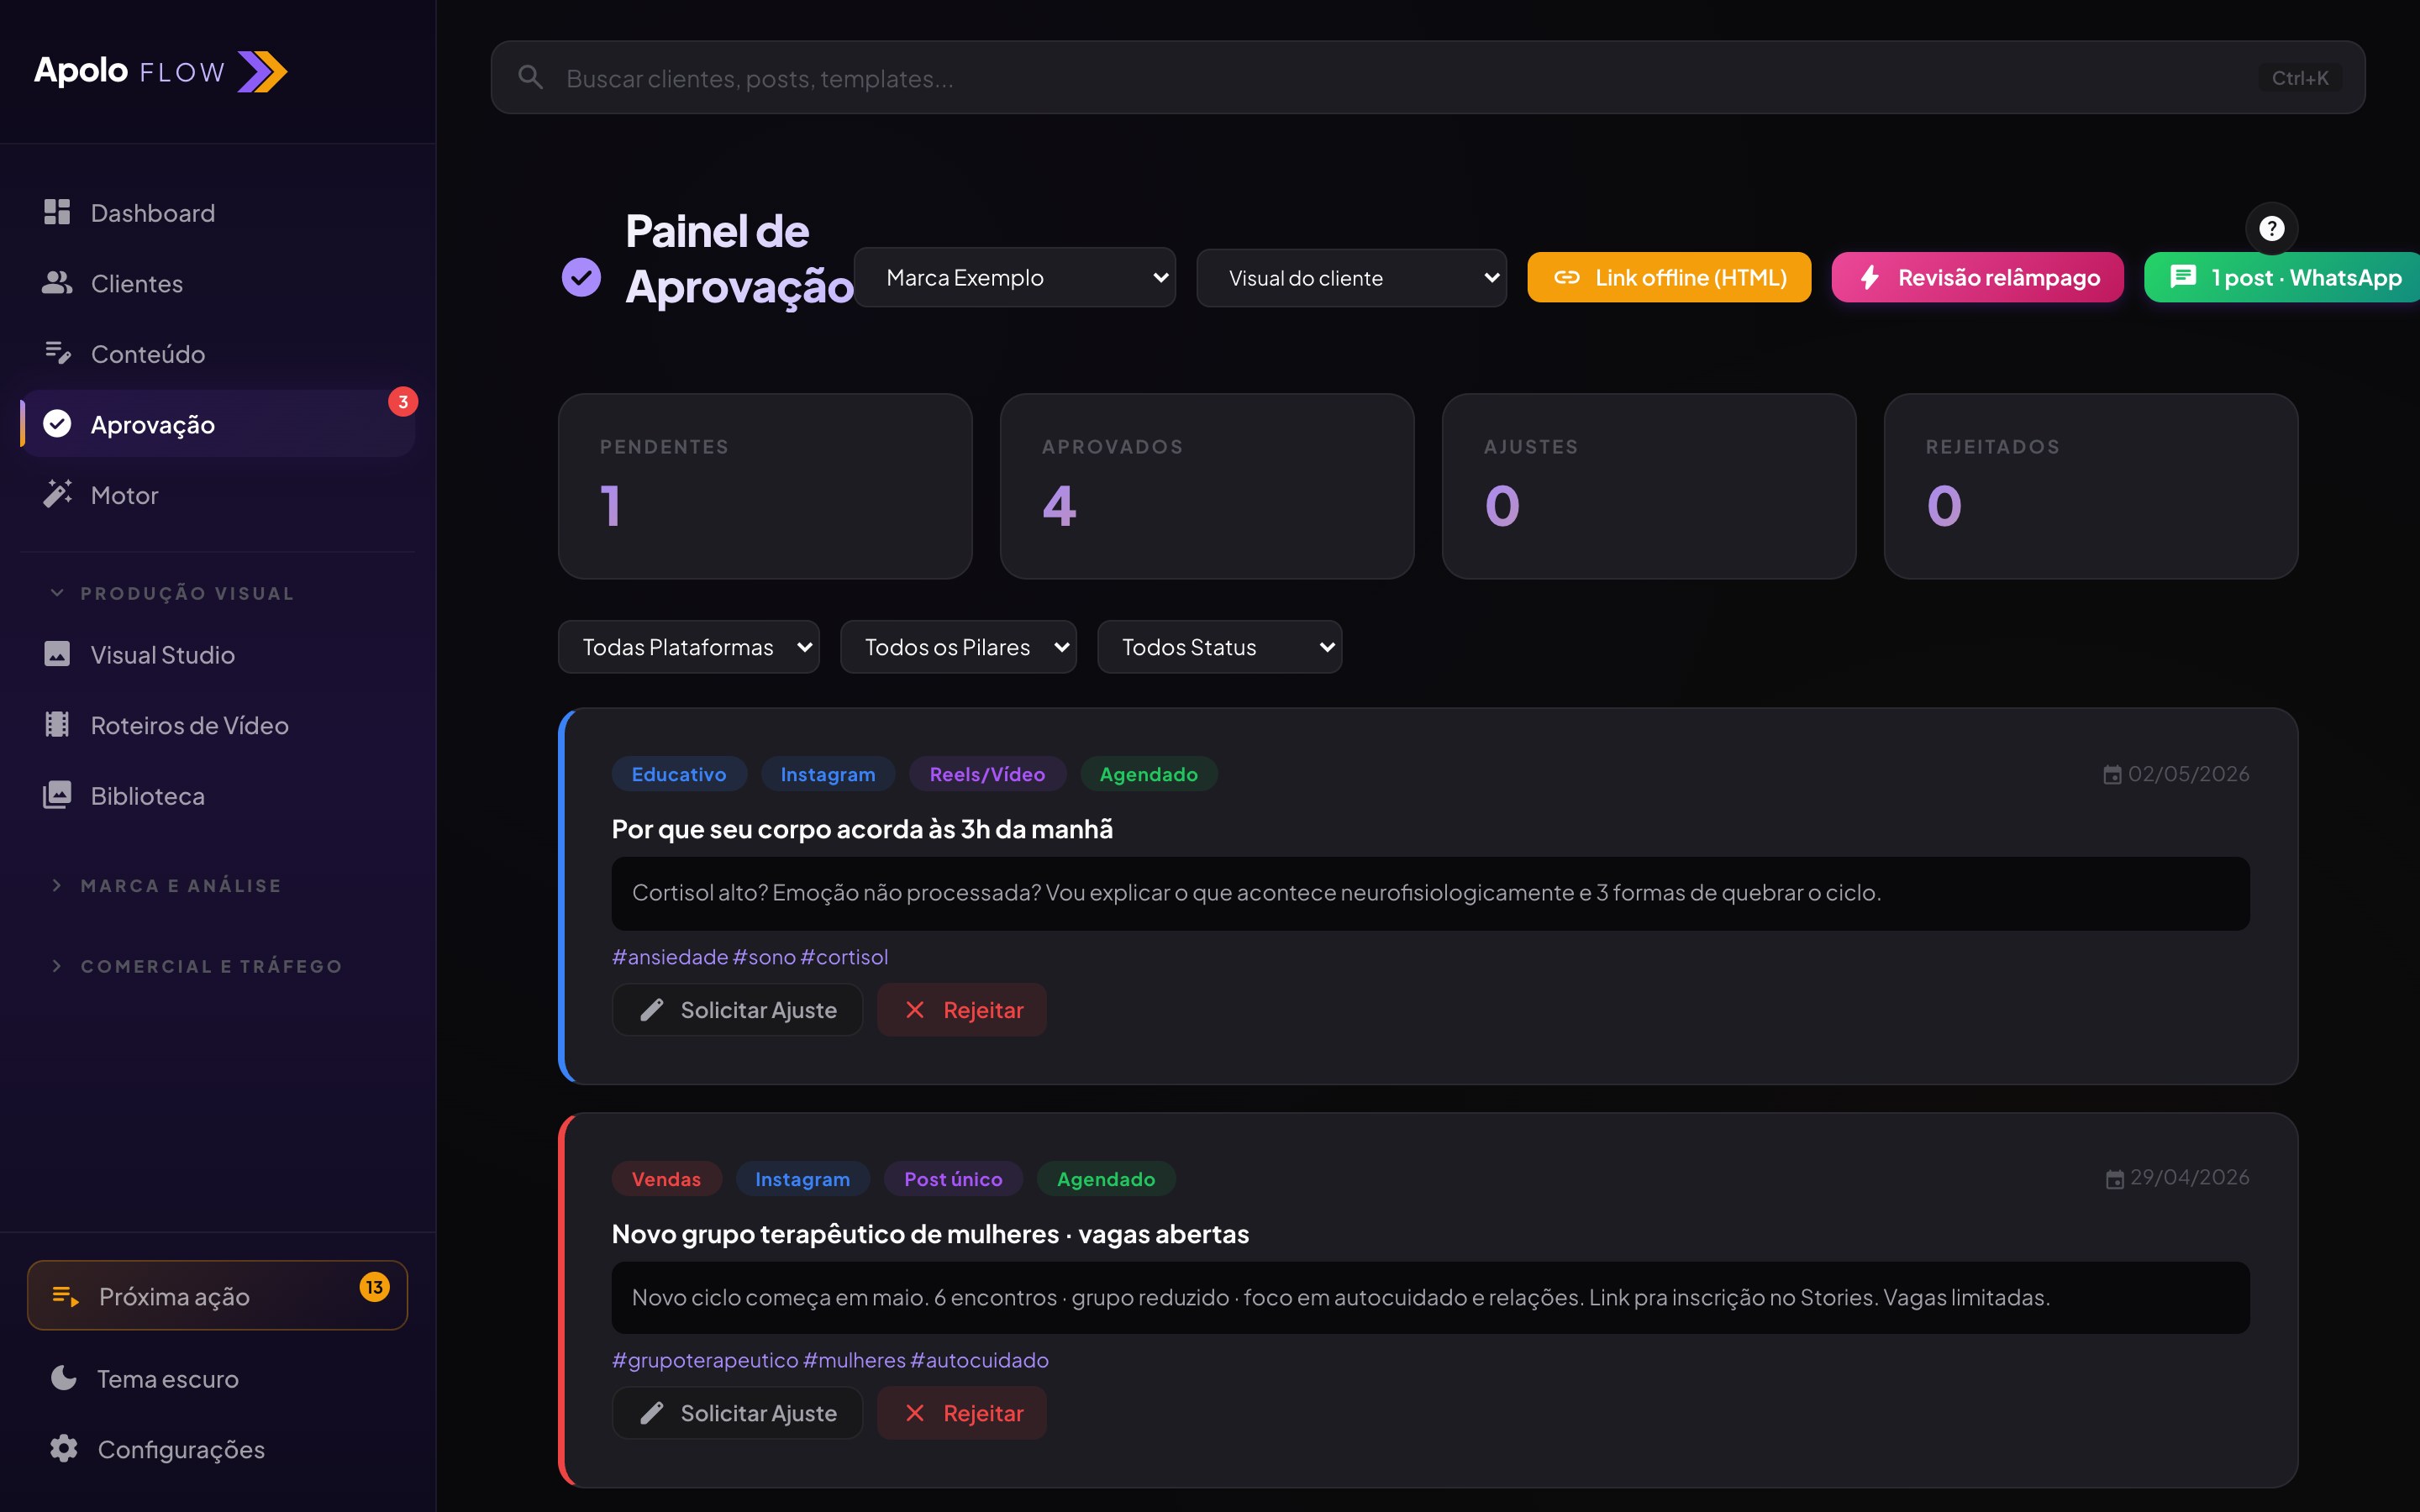Click the Apolo Flow logo arrow

point(262,72)
